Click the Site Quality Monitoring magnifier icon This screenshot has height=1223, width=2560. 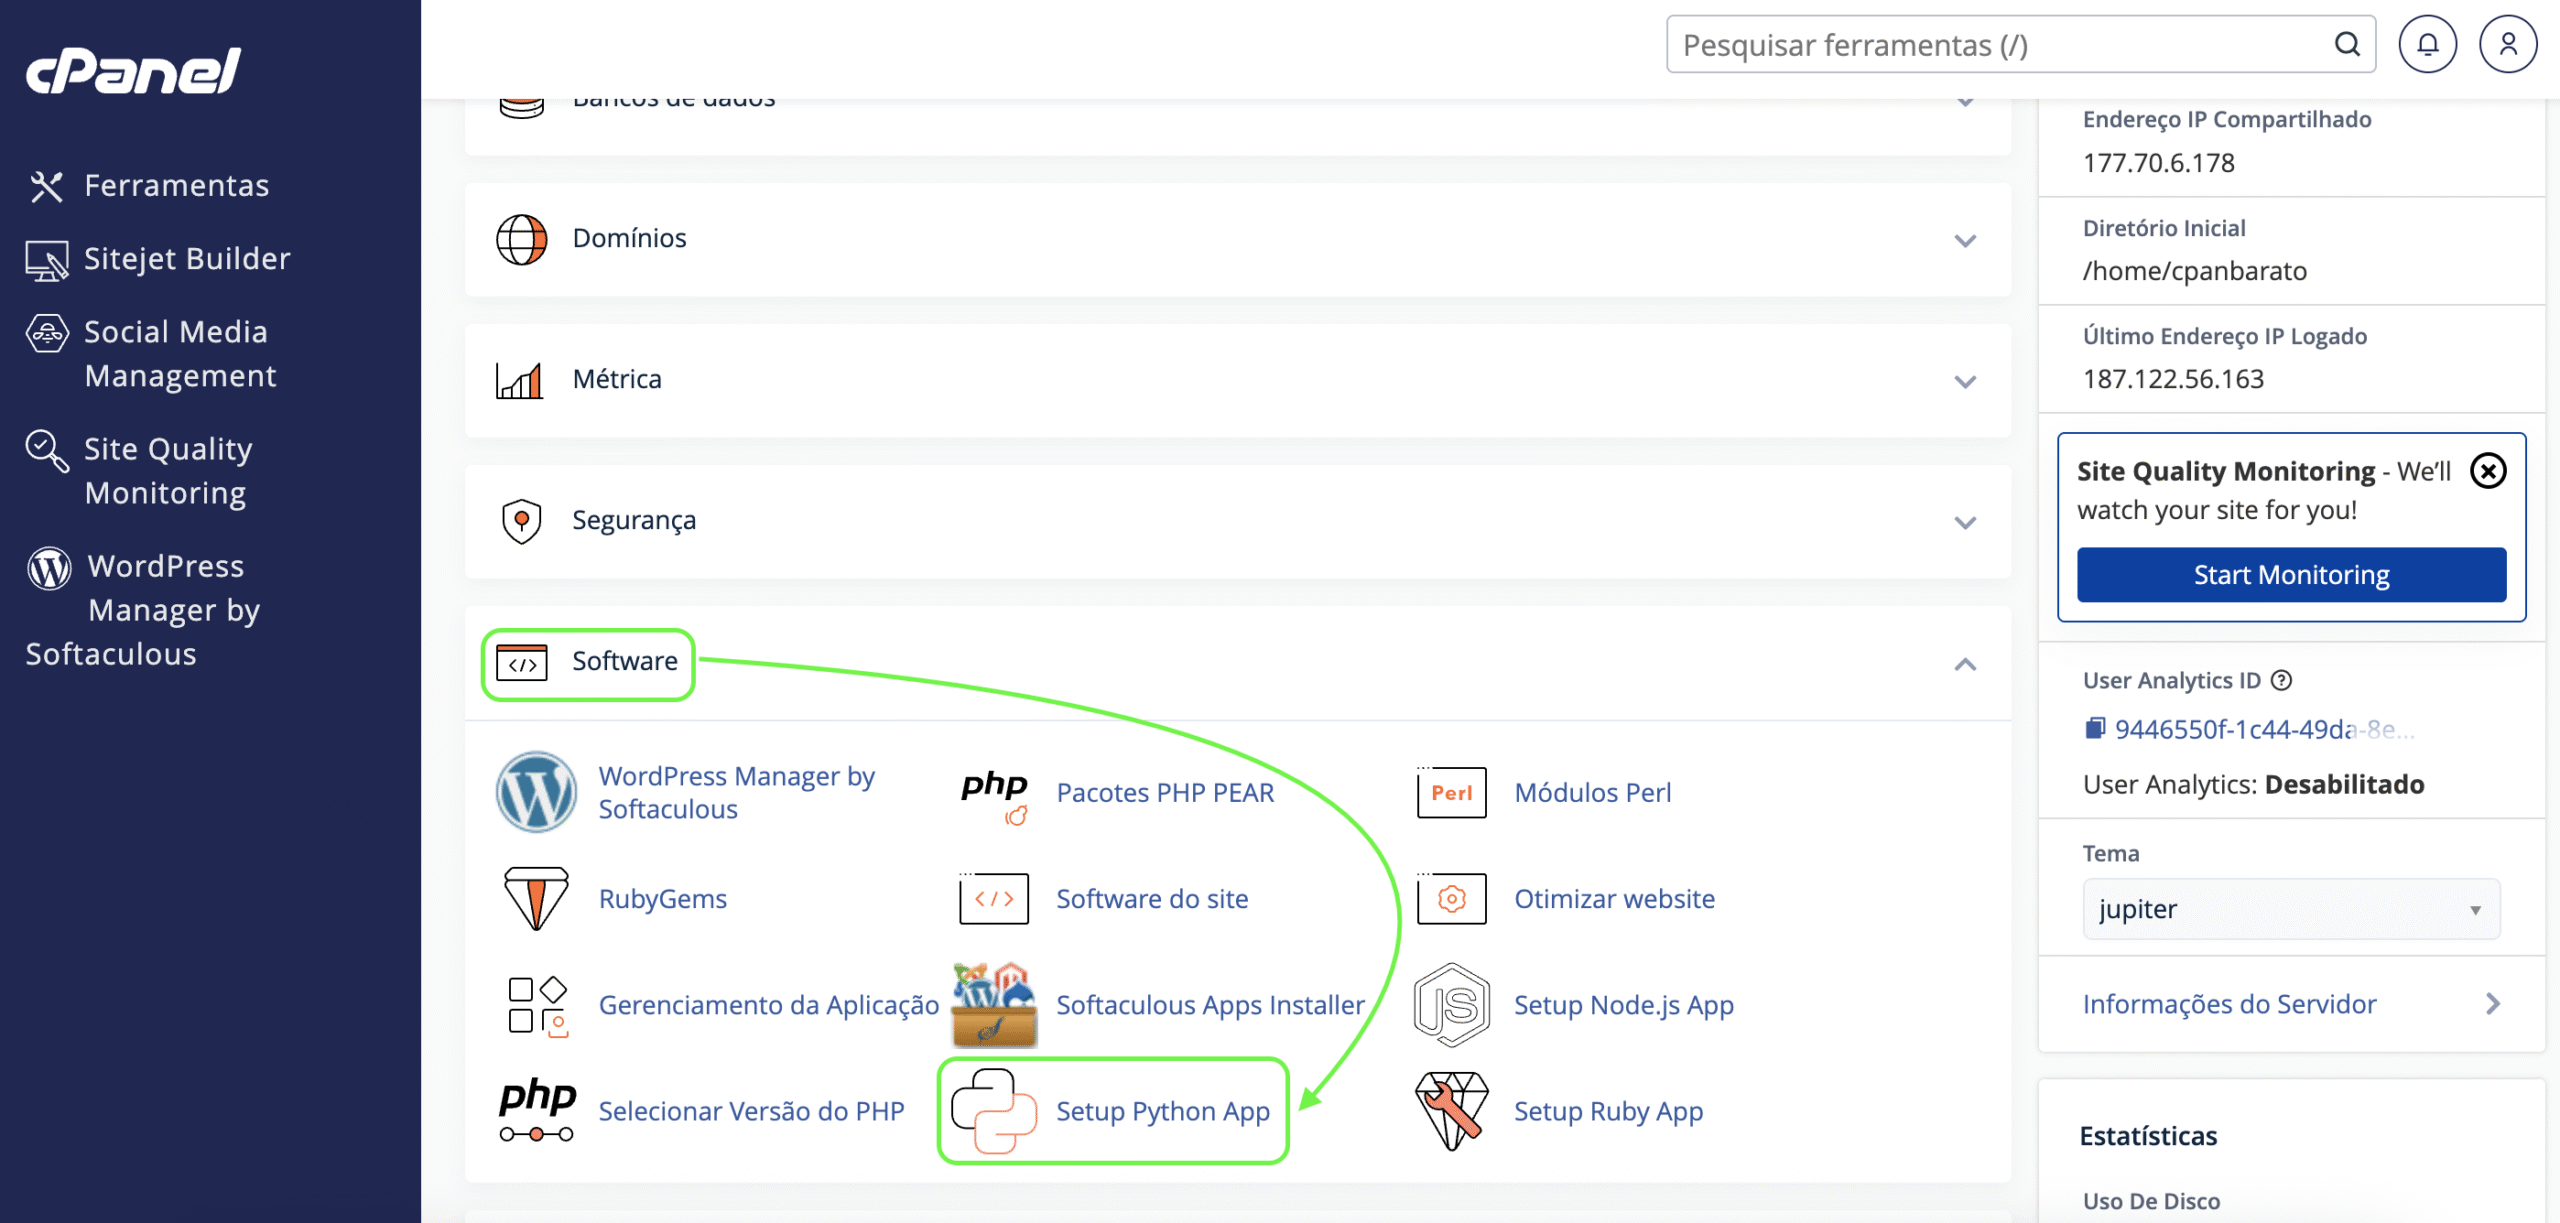47,451
